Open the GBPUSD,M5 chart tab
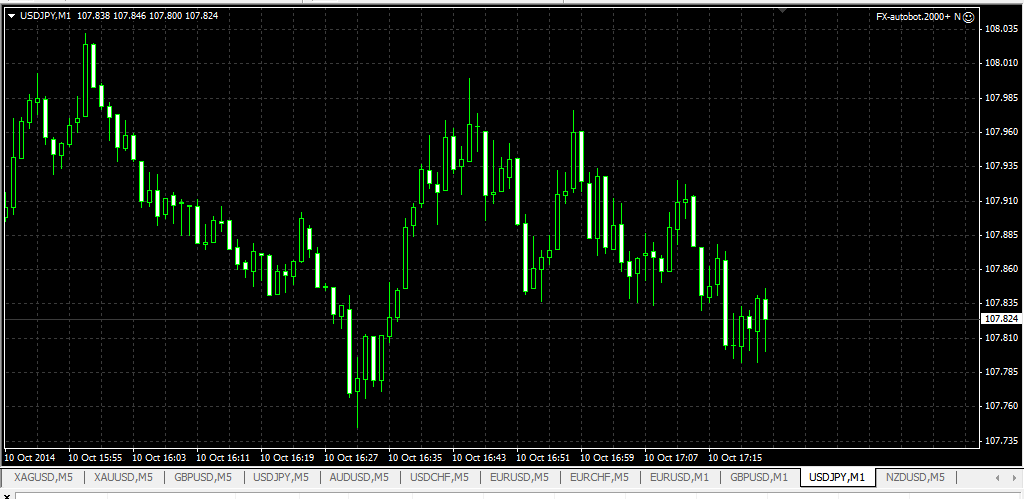 pos(203,477)
